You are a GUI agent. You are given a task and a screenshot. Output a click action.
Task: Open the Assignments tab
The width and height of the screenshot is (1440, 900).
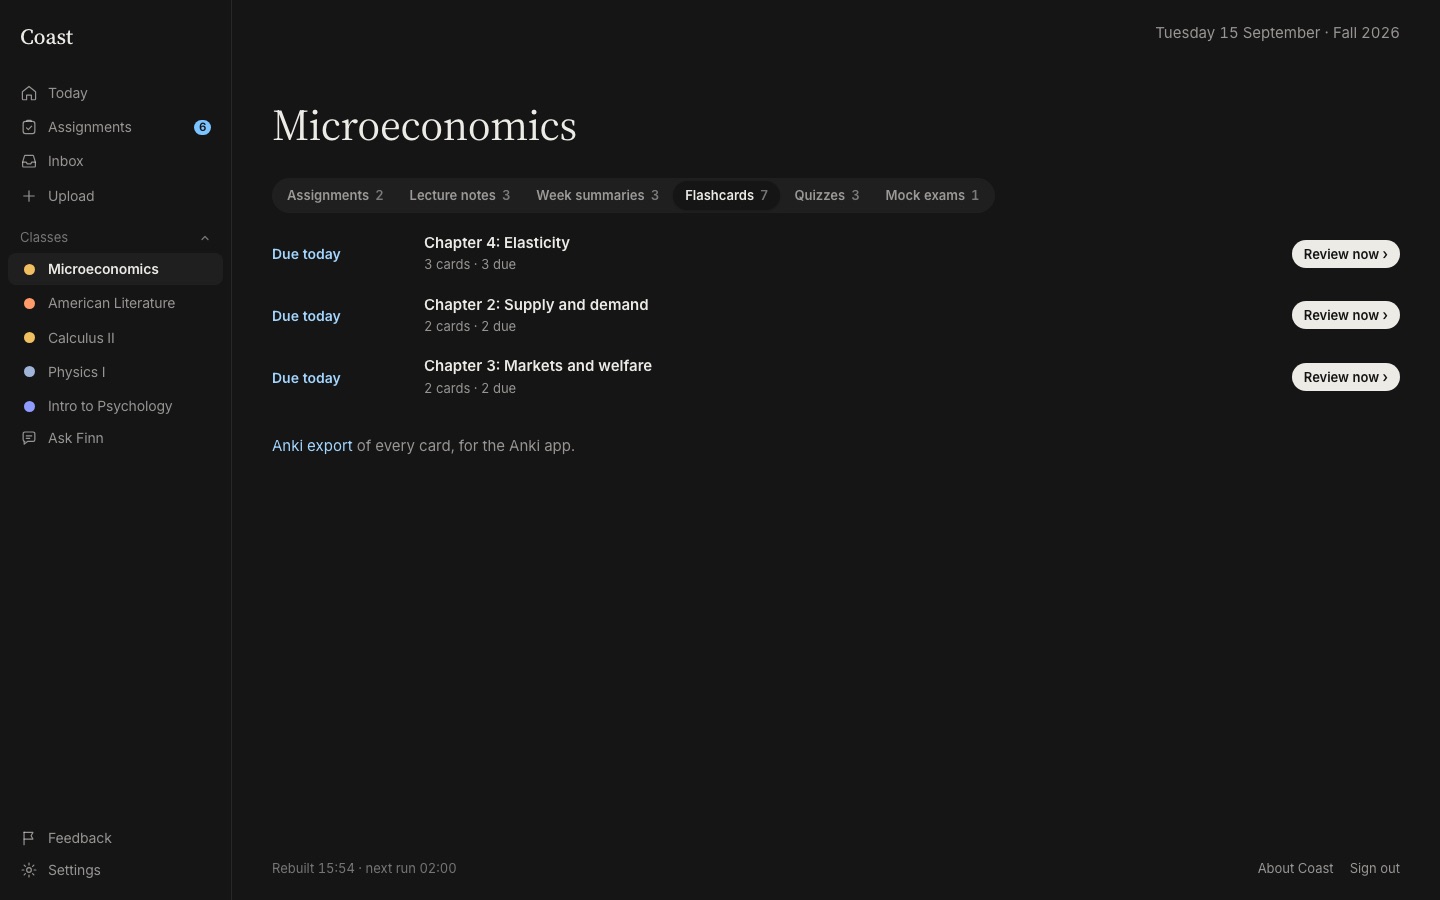[x=335, y=195]
